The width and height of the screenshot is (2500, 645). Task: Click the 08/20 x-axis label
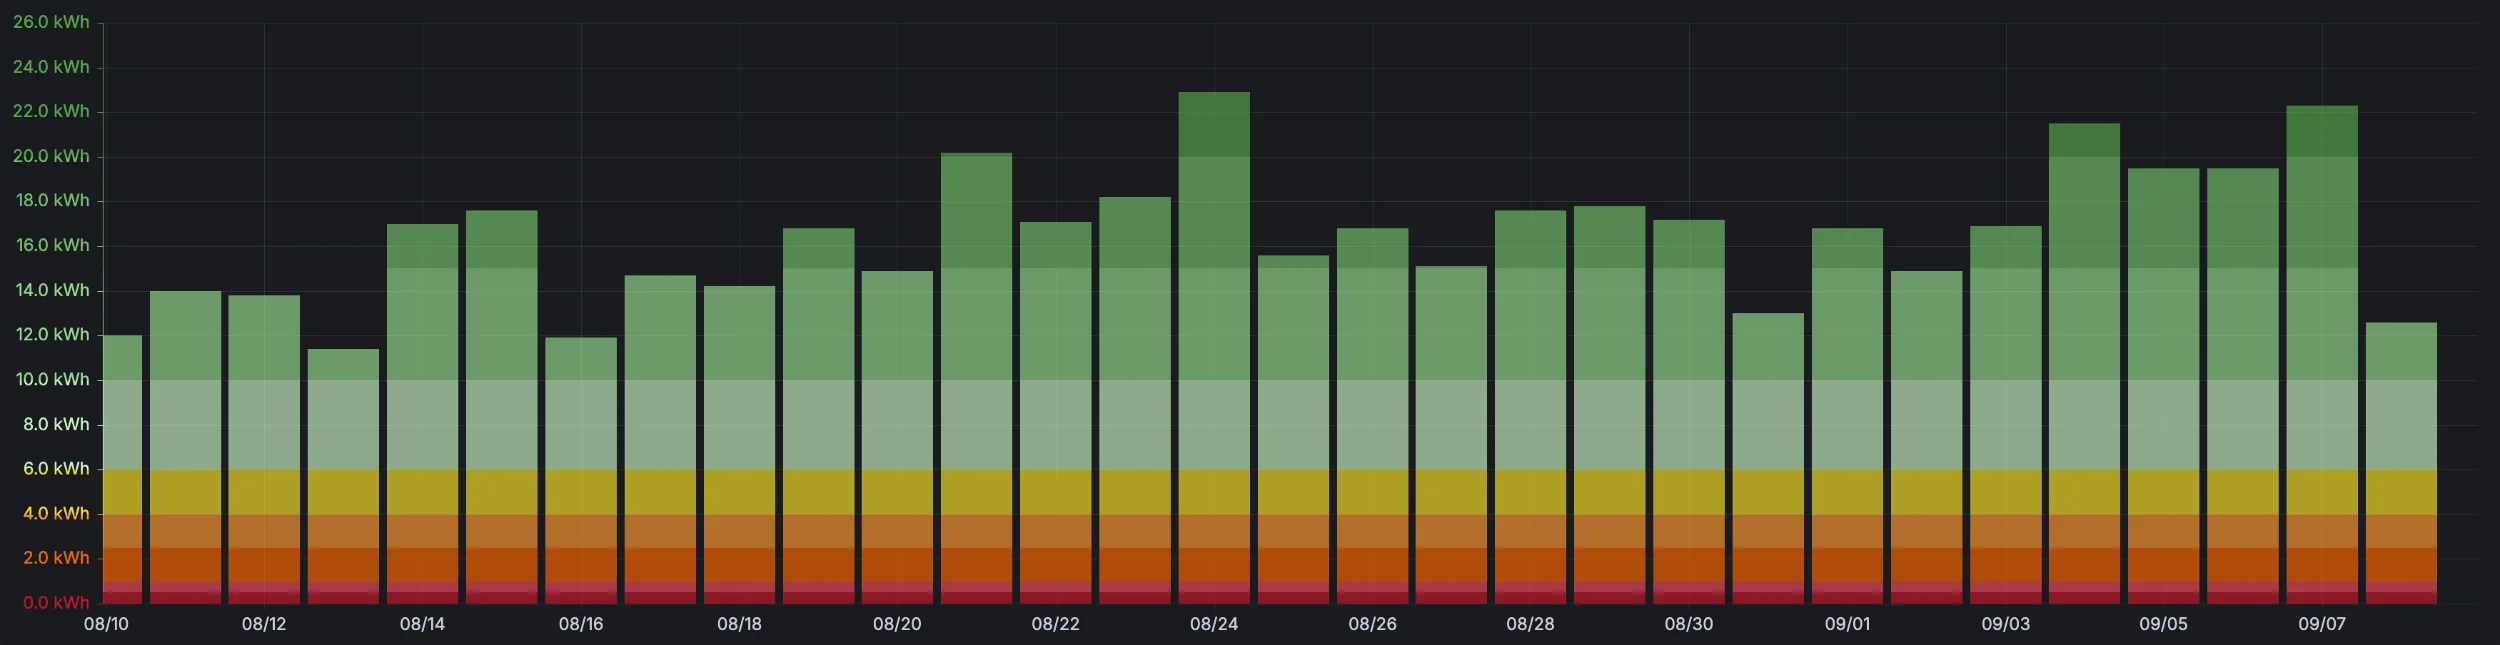pyautogui.click(x=897, y=624)
